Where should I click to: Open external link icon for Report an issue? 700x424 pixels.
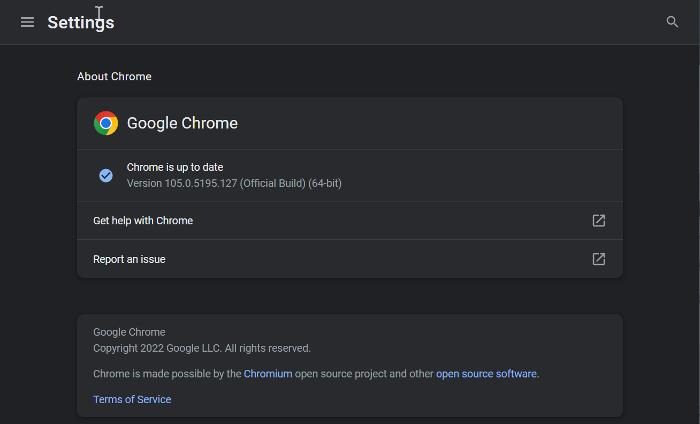click(599, 259)
